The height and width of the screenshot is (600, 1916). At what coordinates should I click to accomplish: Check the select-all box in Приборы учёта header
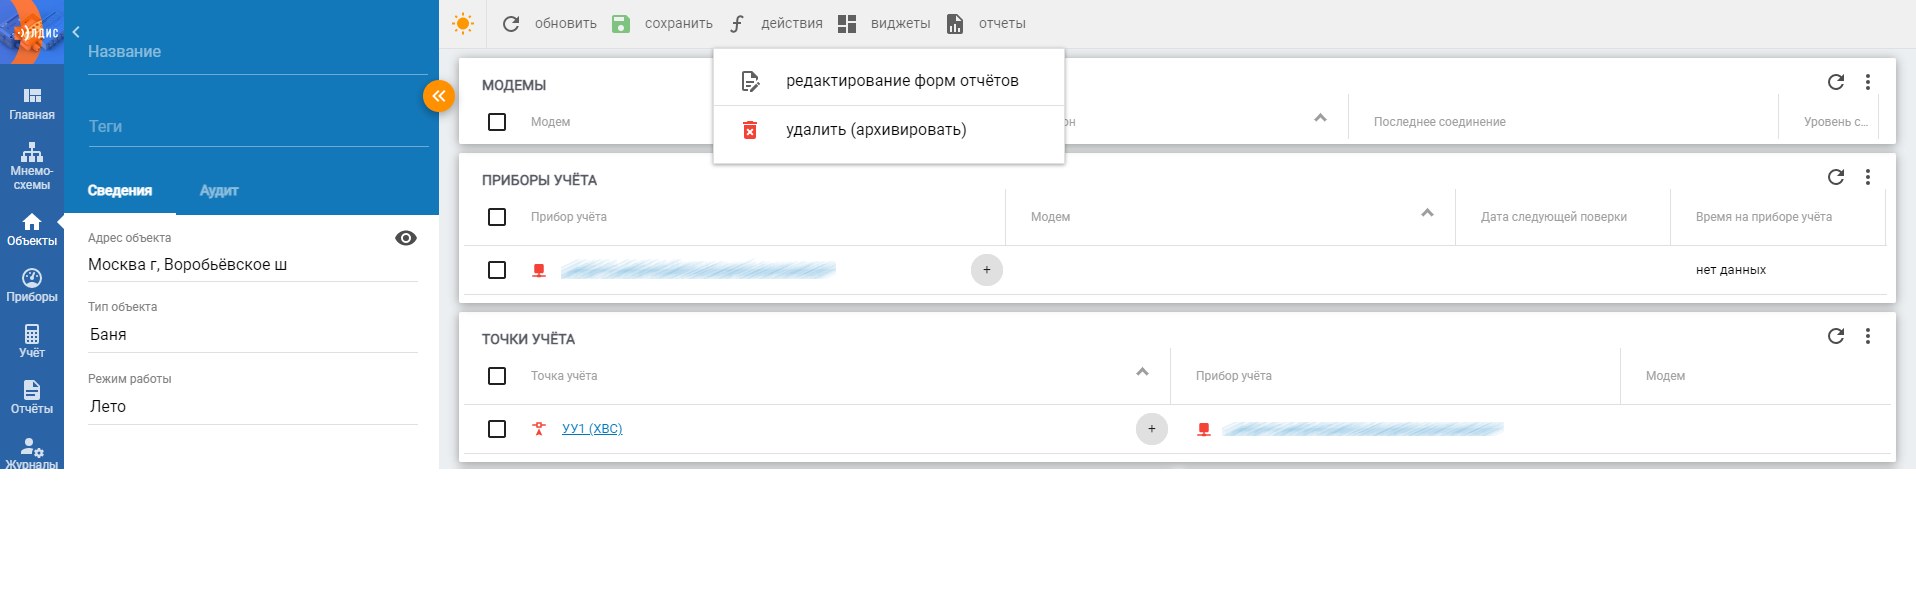coord(497,217)
